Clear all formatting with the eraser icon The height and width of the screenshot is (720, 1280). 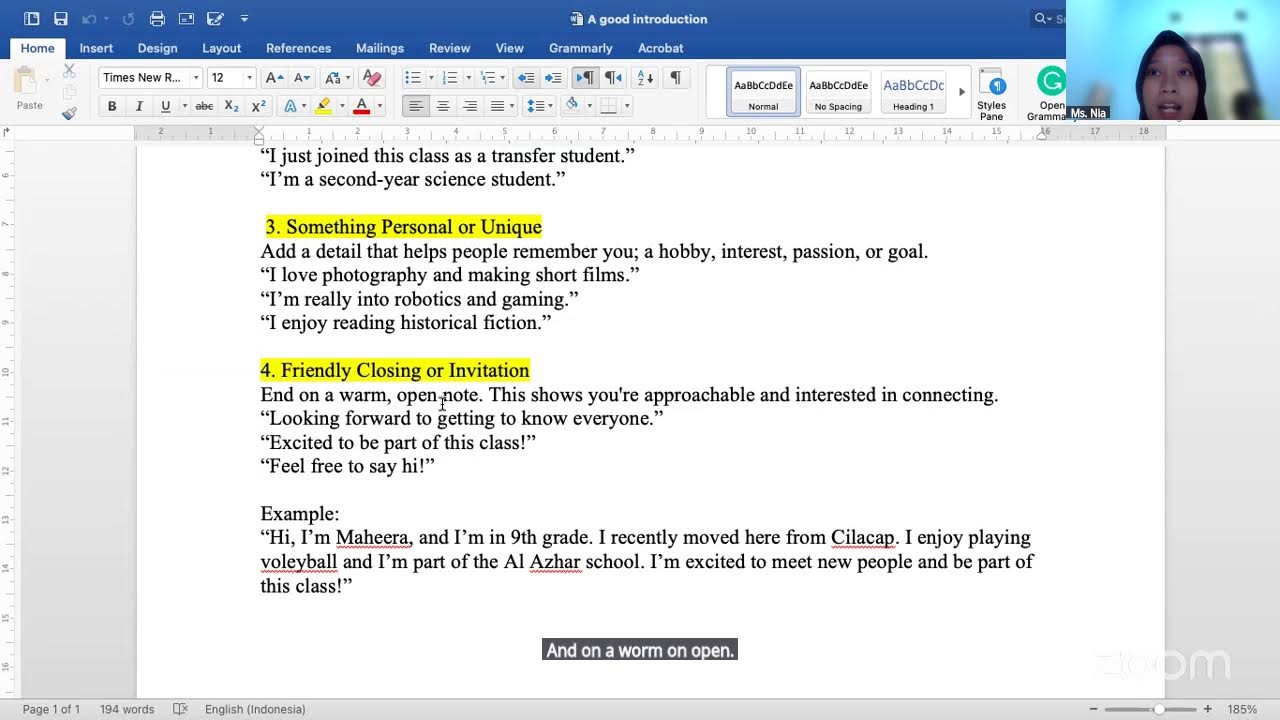[372, 77]
